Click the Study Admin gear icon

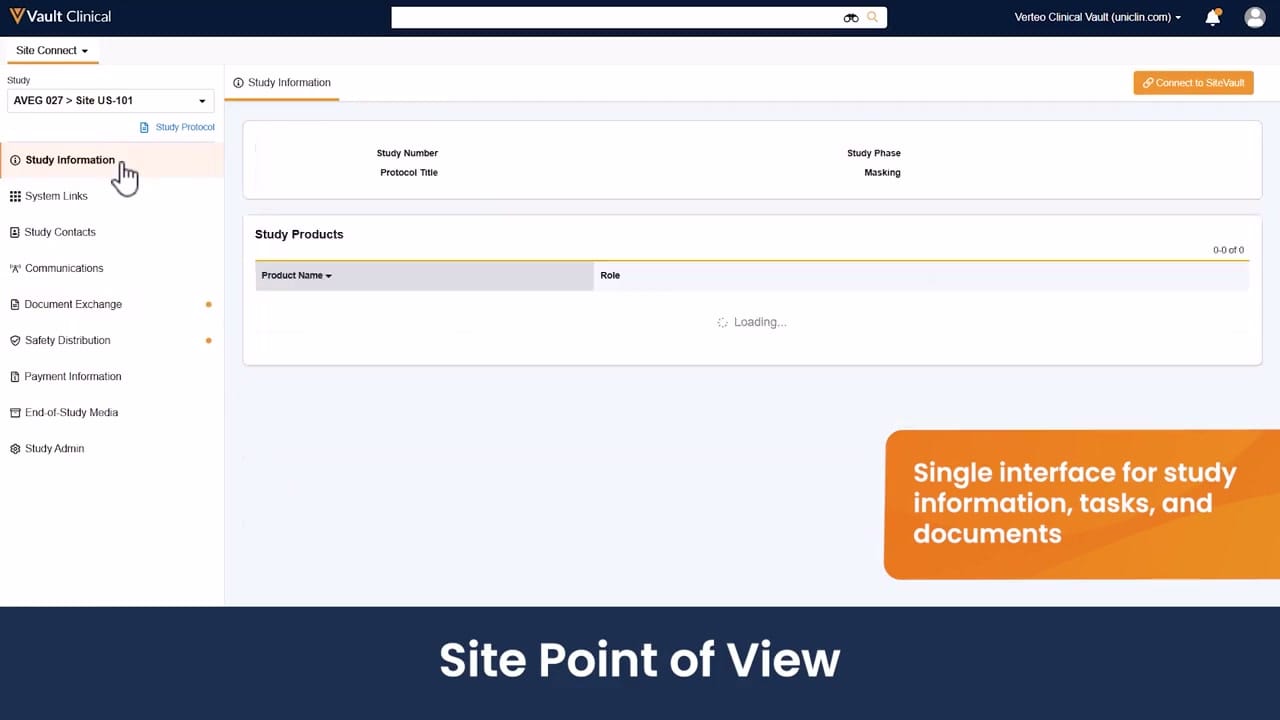[15, 448]
